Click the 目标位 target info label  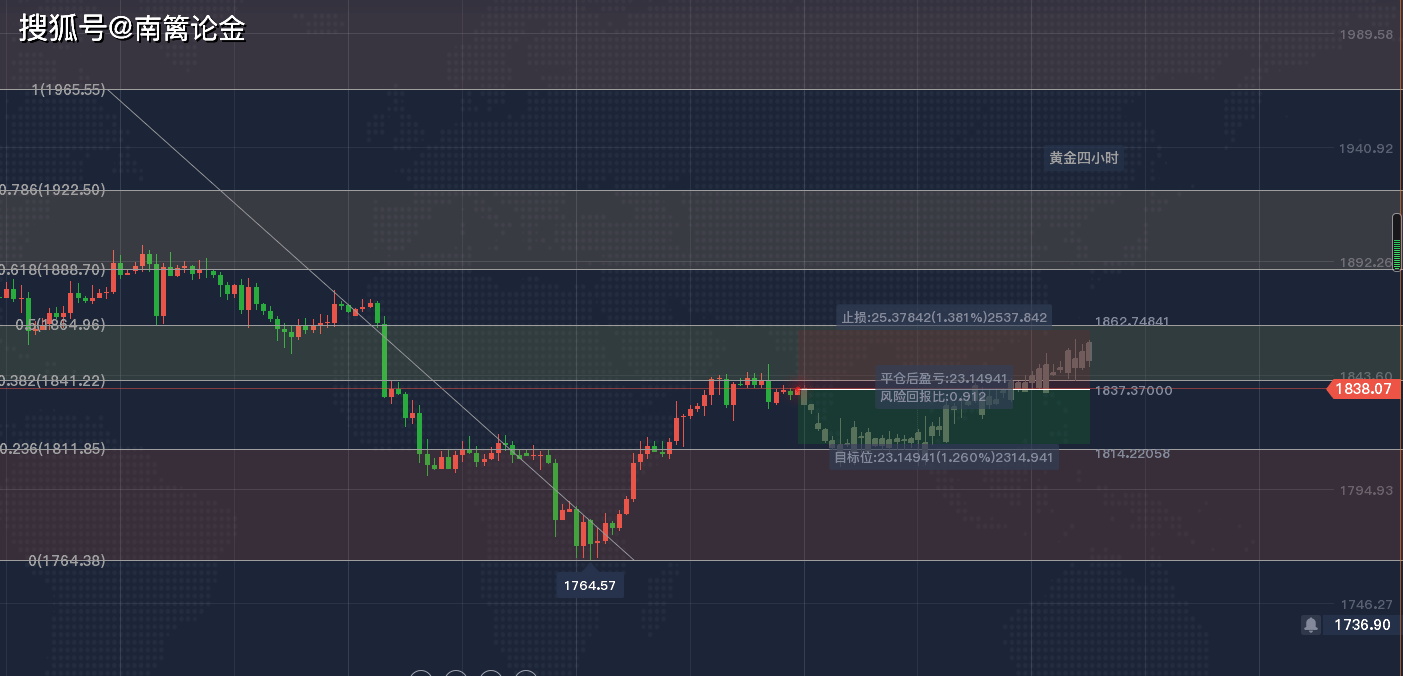[x=943, y=457]
